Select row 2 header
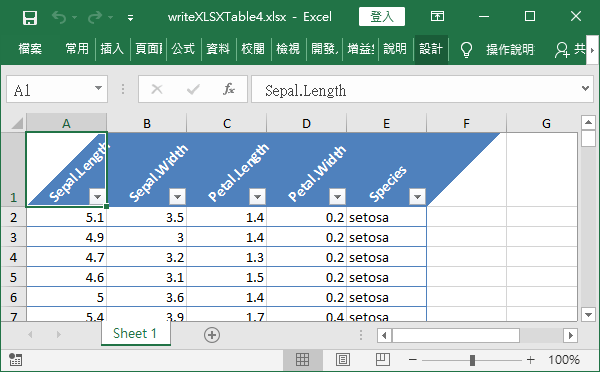 click(x=13, y=217)
